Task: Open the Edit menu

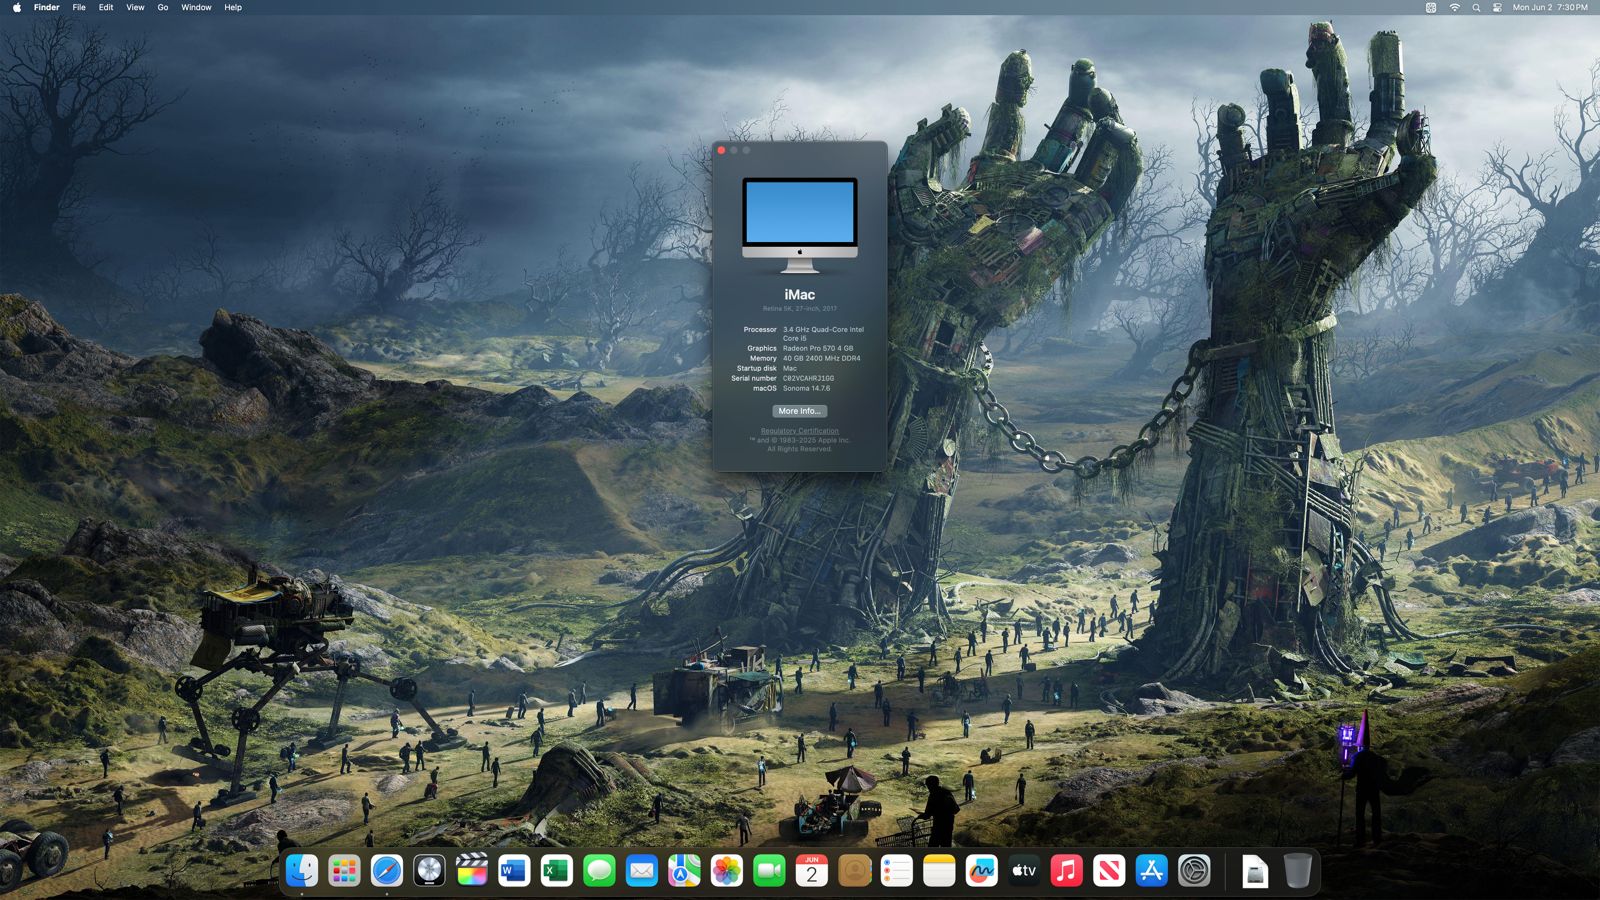Action: [x=106, y=7]
